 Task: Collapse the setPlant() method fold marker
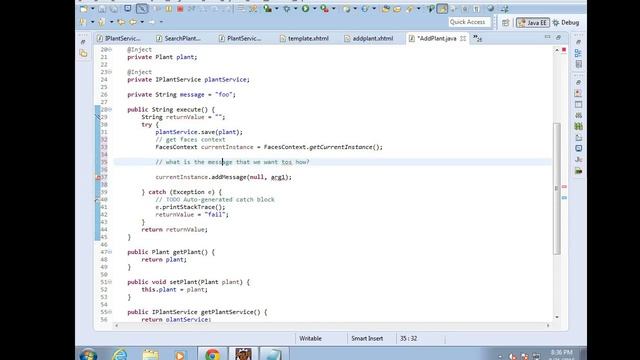coord(110,282)
